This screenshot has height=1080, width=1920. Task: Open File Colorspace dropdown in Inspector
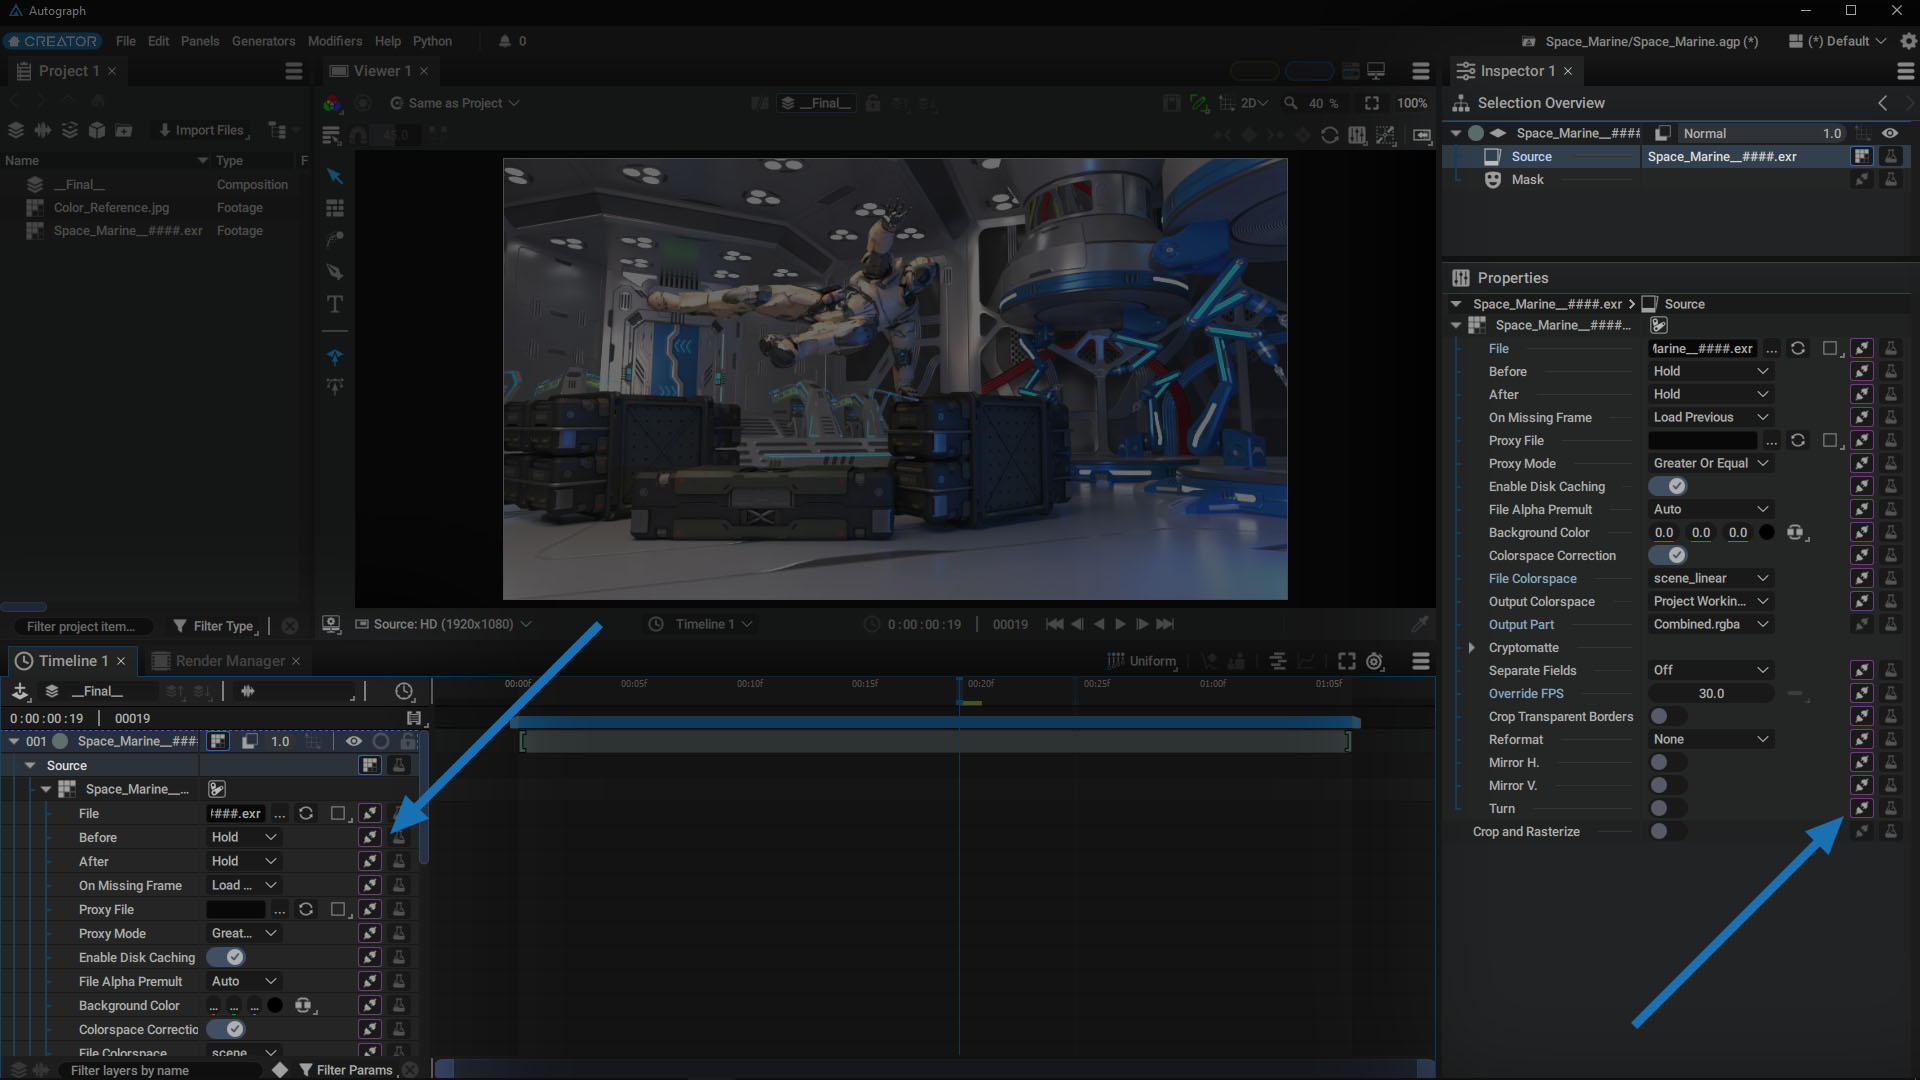point(1710,578)
